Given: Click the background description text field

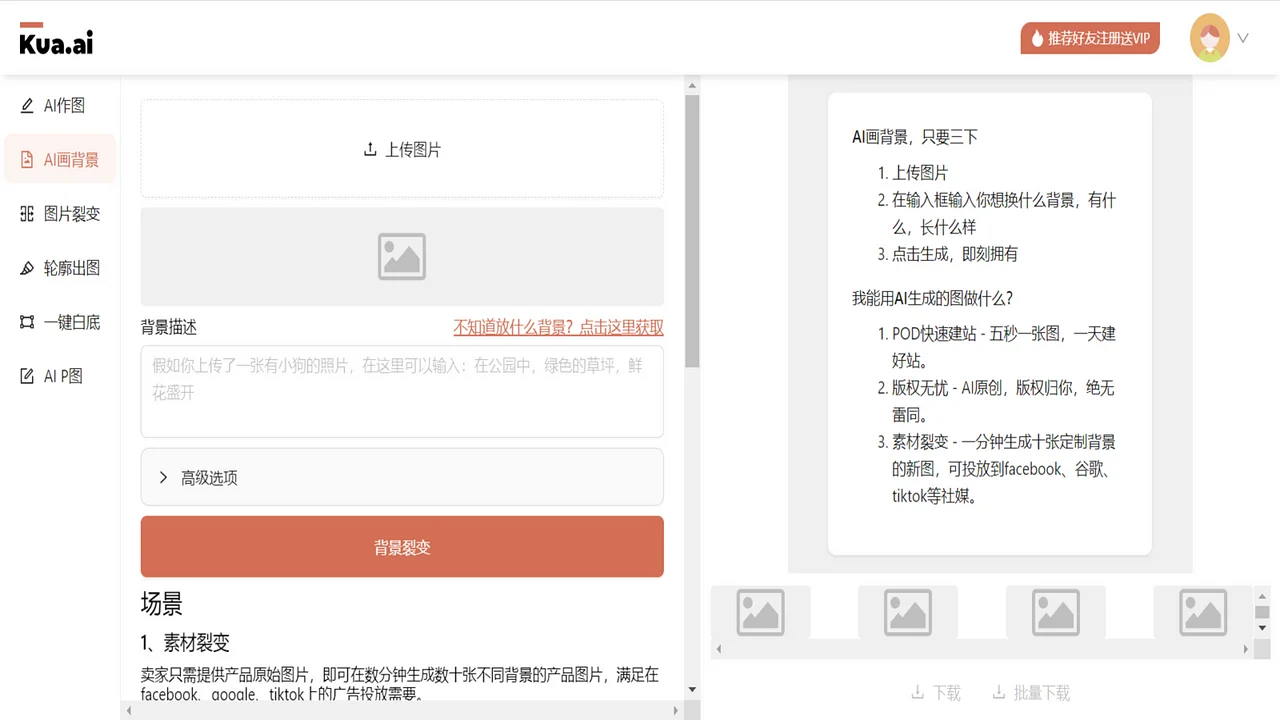Looking at the screenshot, I should 402,390.
